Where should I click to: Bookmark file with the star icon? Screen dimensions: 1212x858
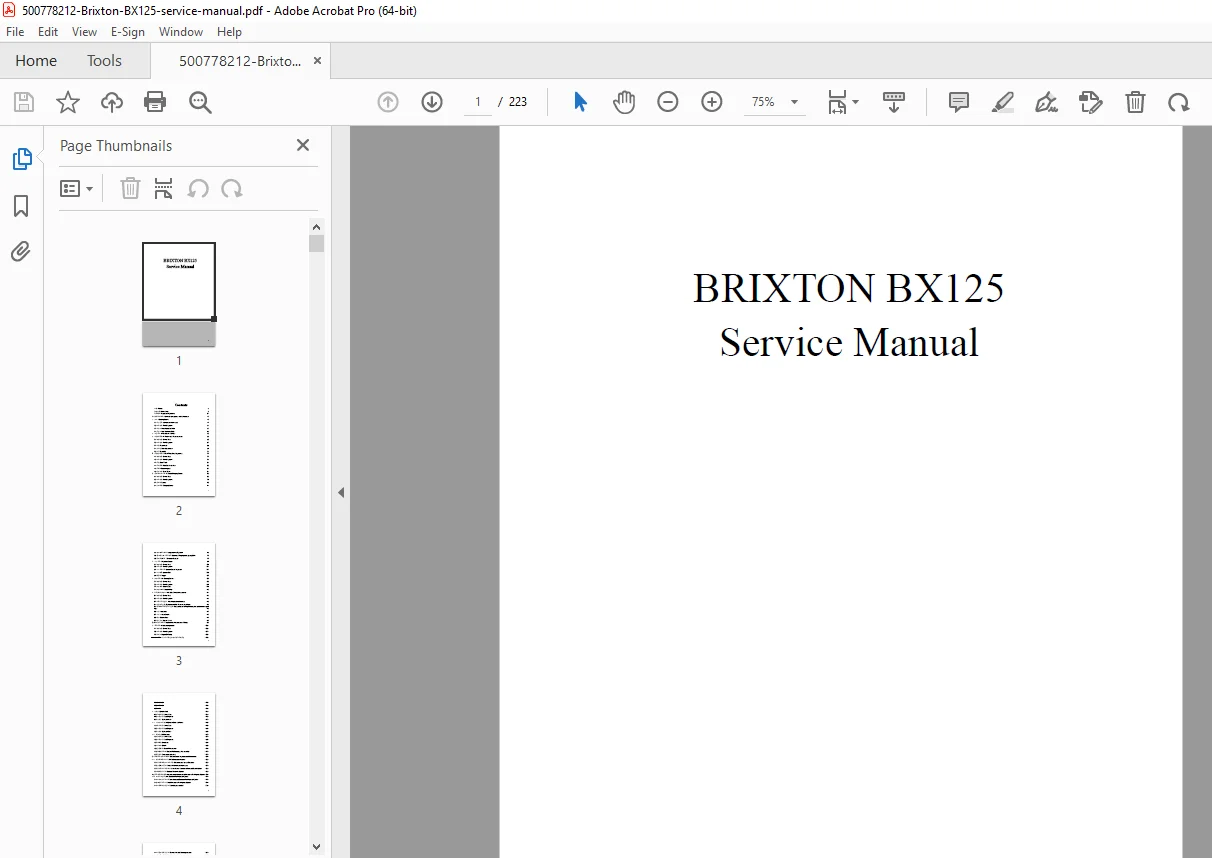click(68, 102)
